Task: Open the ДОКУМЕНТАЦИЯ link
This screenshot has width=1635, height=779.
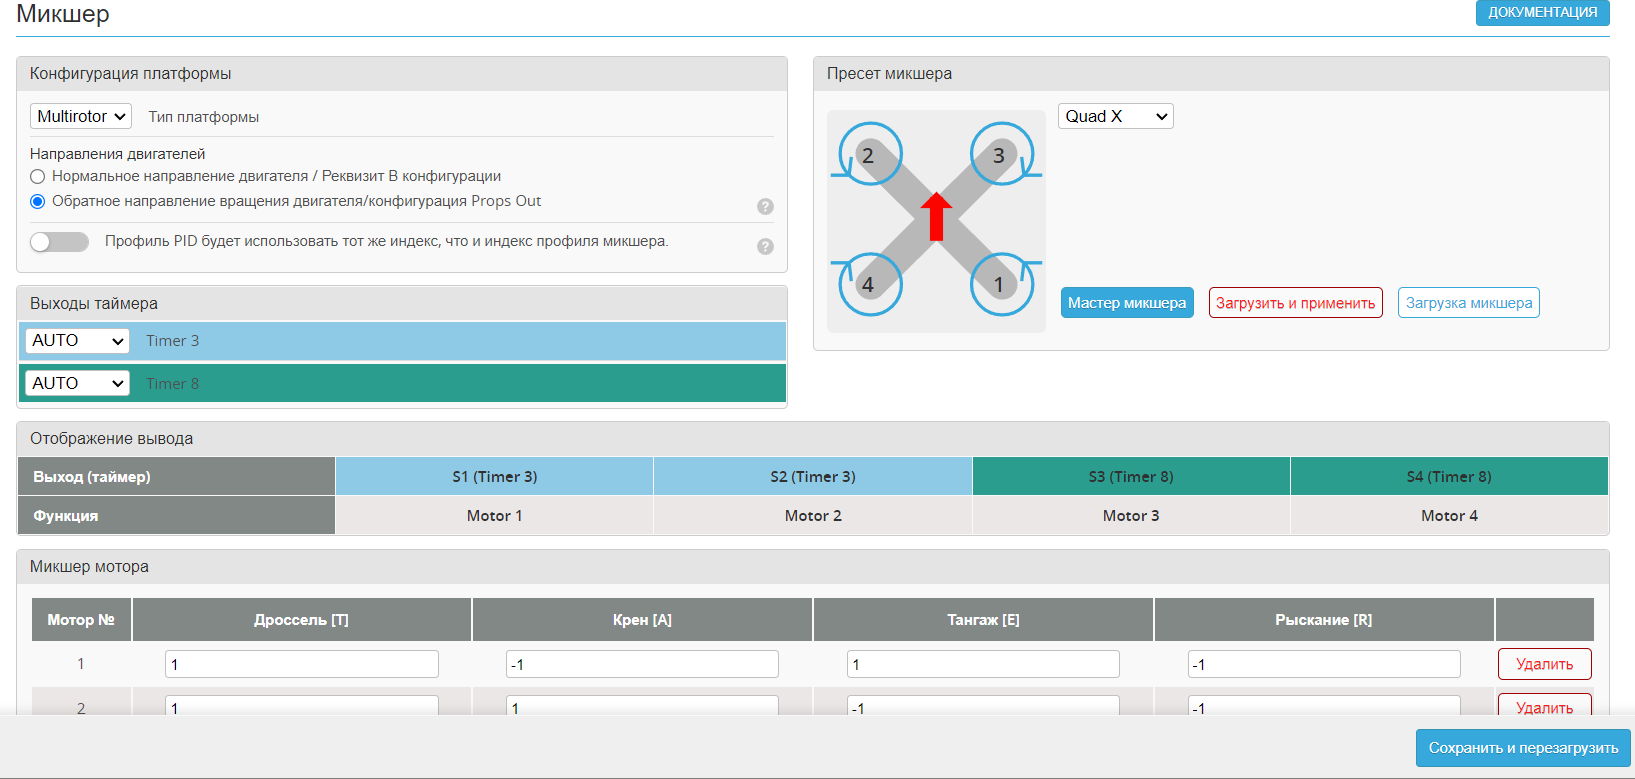Action: pos(1542,13)
